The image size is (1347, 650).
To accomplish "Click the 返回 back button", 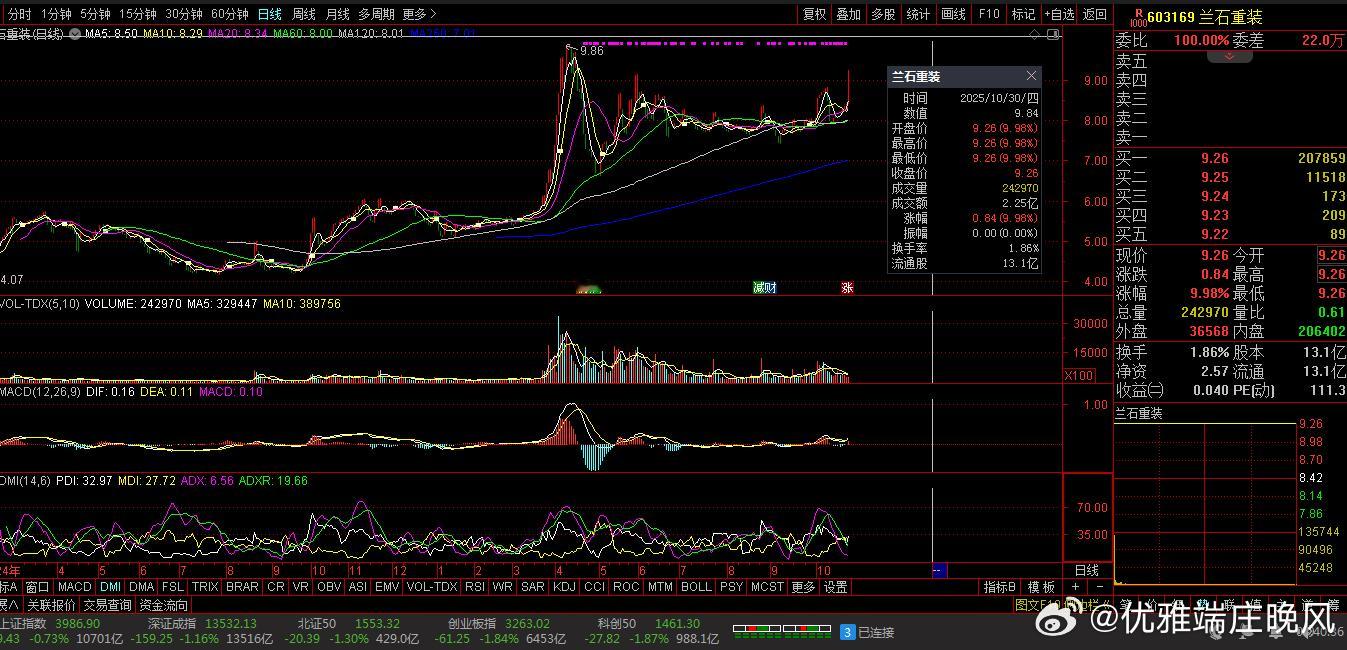I will [x=1096, y=14].
